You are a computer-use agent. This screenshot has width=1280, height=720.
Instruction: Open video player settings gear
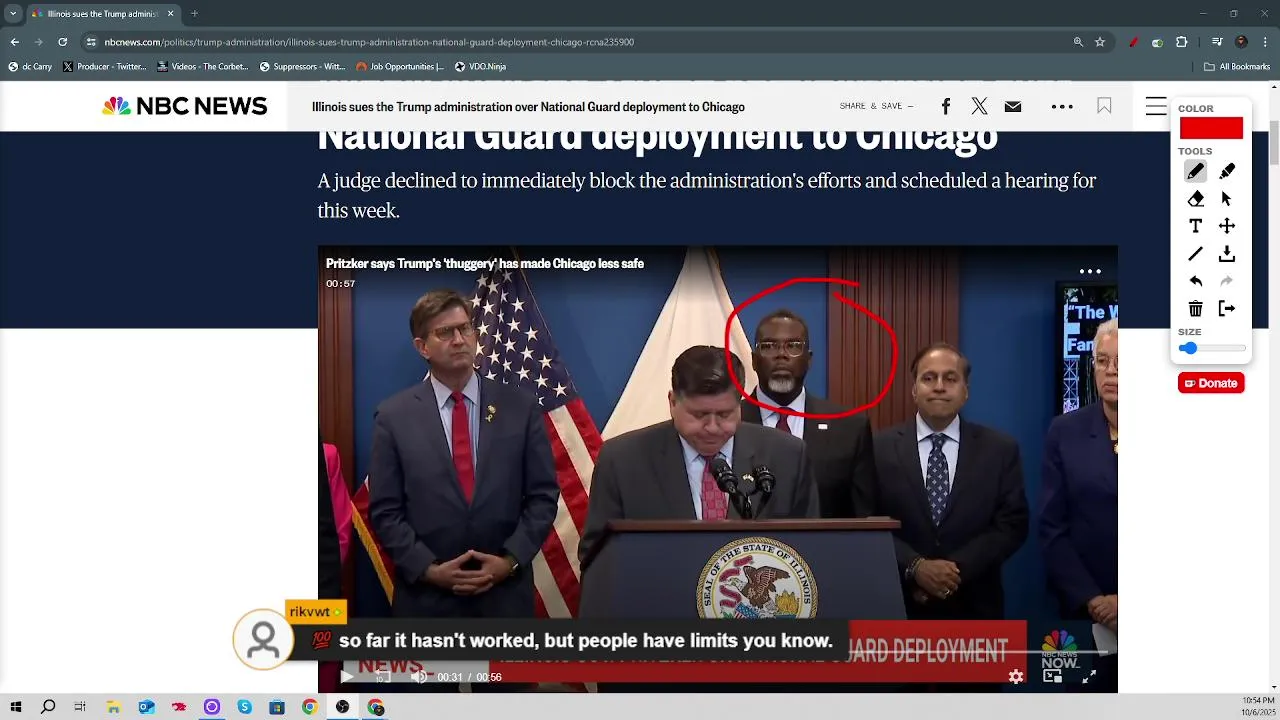tap(1016, 677)
